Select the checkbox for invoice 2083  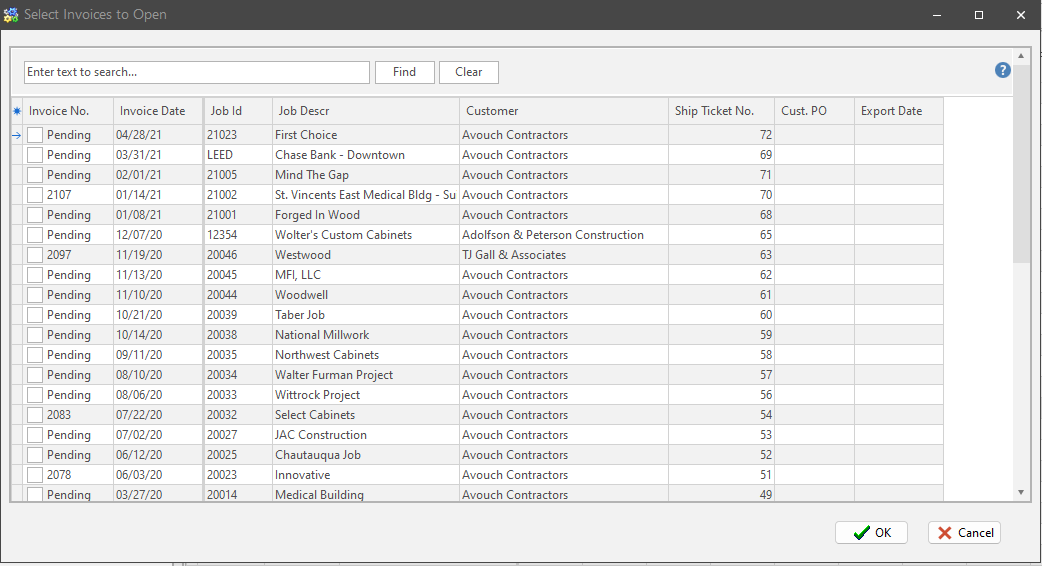[35, 415]
